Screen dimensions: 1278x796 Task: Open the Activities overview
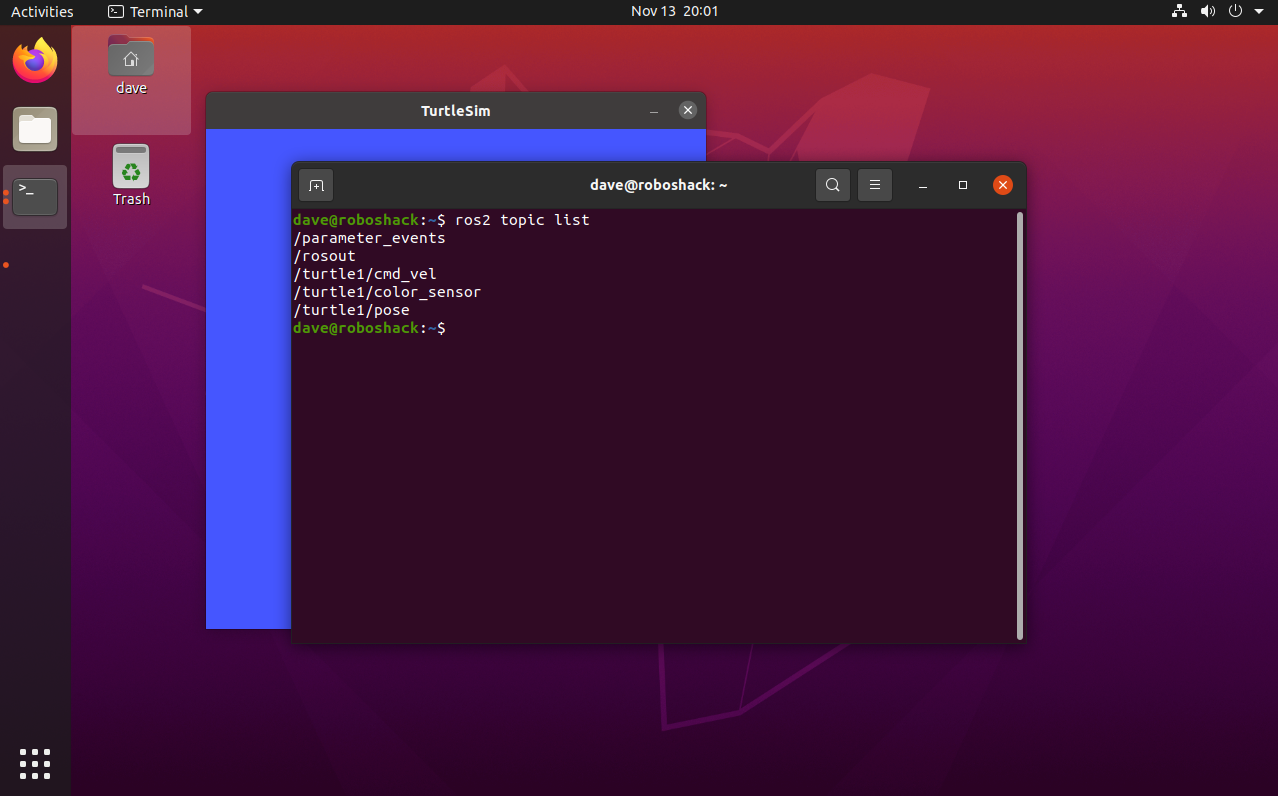pos(42,12)
